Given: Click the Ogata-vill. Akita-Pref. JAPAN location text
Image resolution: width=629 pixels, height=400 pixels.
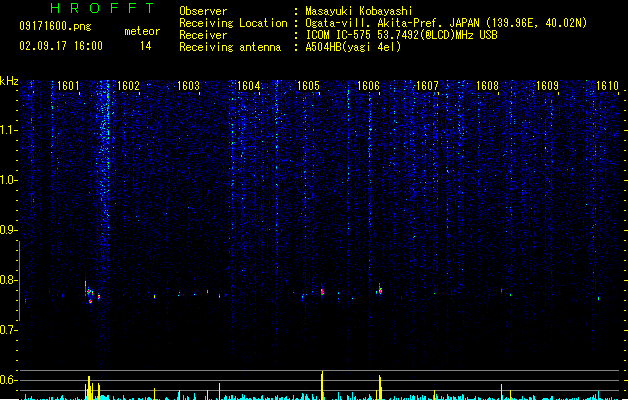Looking at the screenshot, I should coord(446,23).
